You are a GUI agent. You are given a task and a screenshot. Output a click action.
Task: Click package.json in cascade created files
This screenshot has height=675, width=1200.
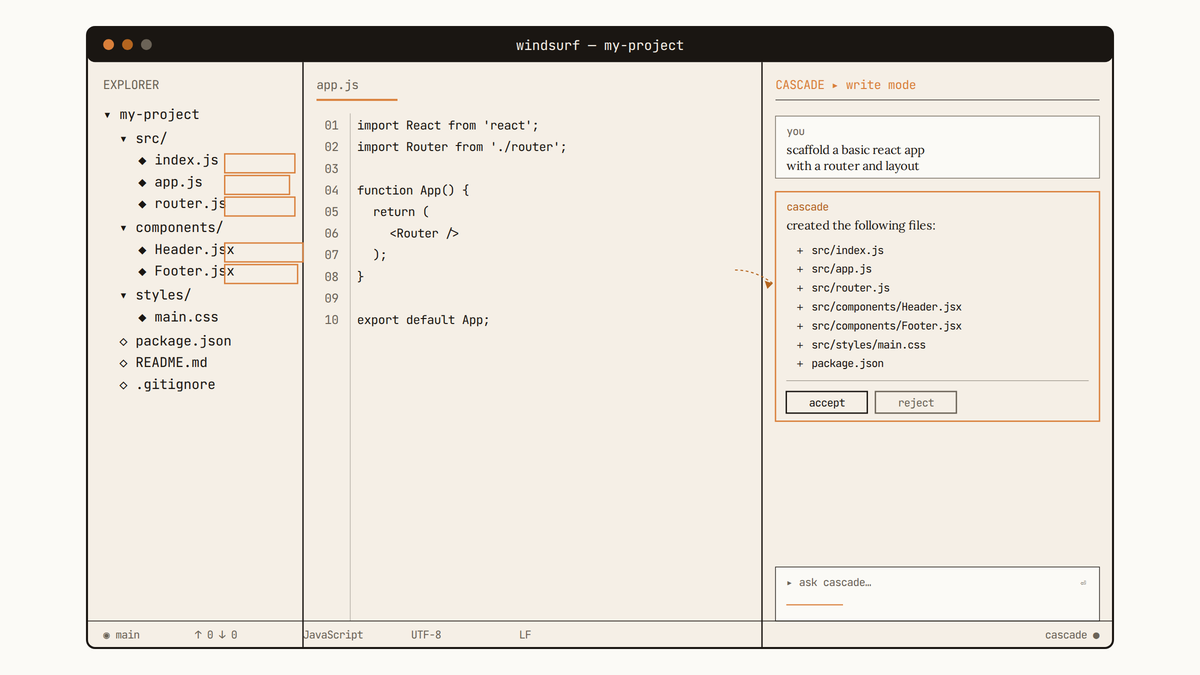[x=847, y=365]
